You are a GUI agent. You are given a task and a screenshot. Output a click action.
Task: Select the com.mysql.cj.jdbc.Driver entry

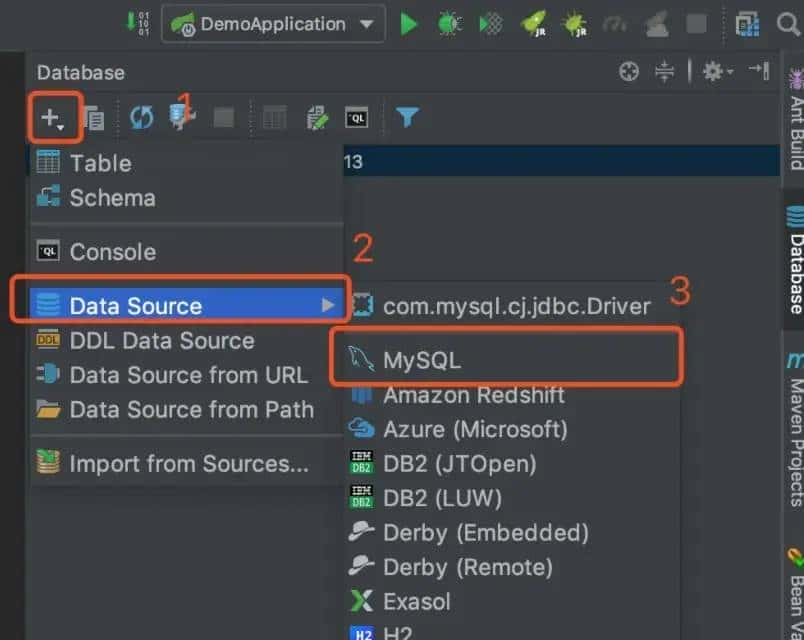click(515, 306)
